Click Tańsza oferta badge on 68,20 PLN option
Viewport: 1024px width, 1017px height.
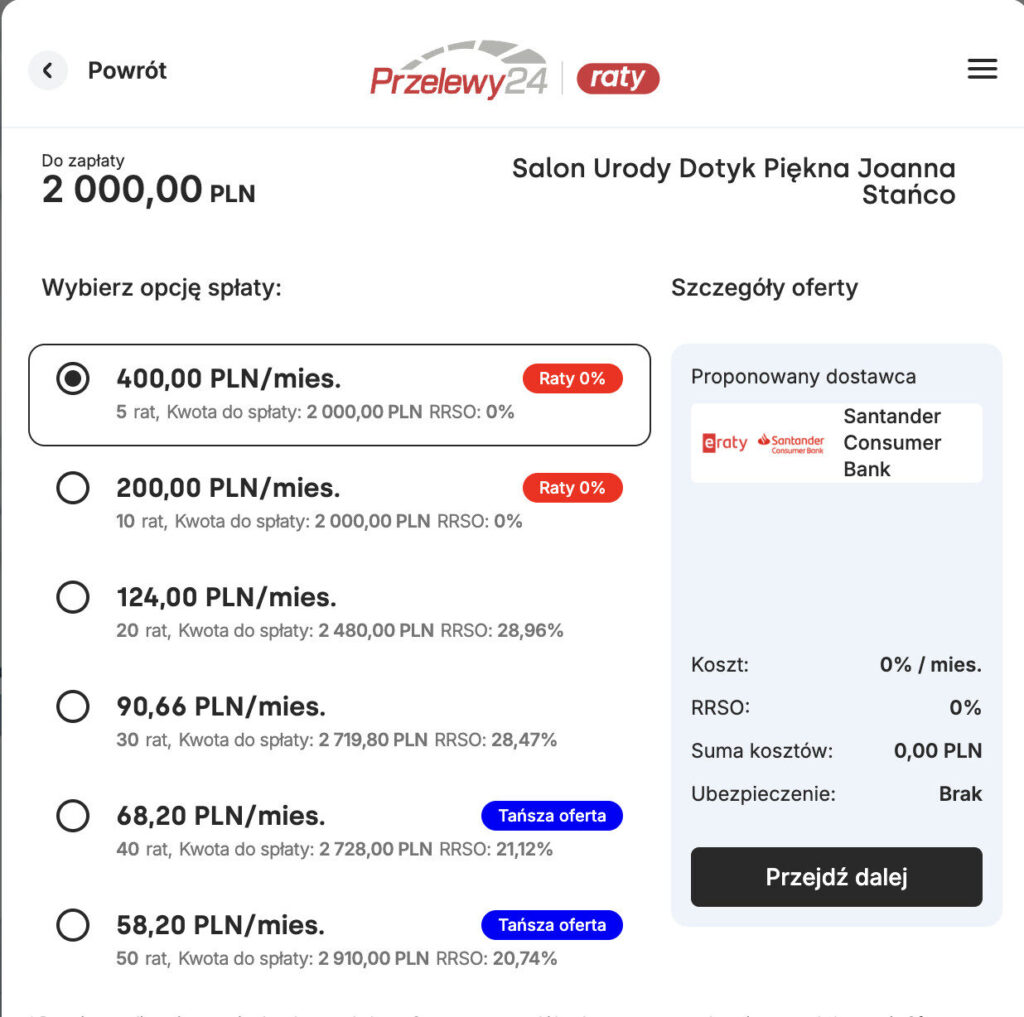tap(552, 816)
